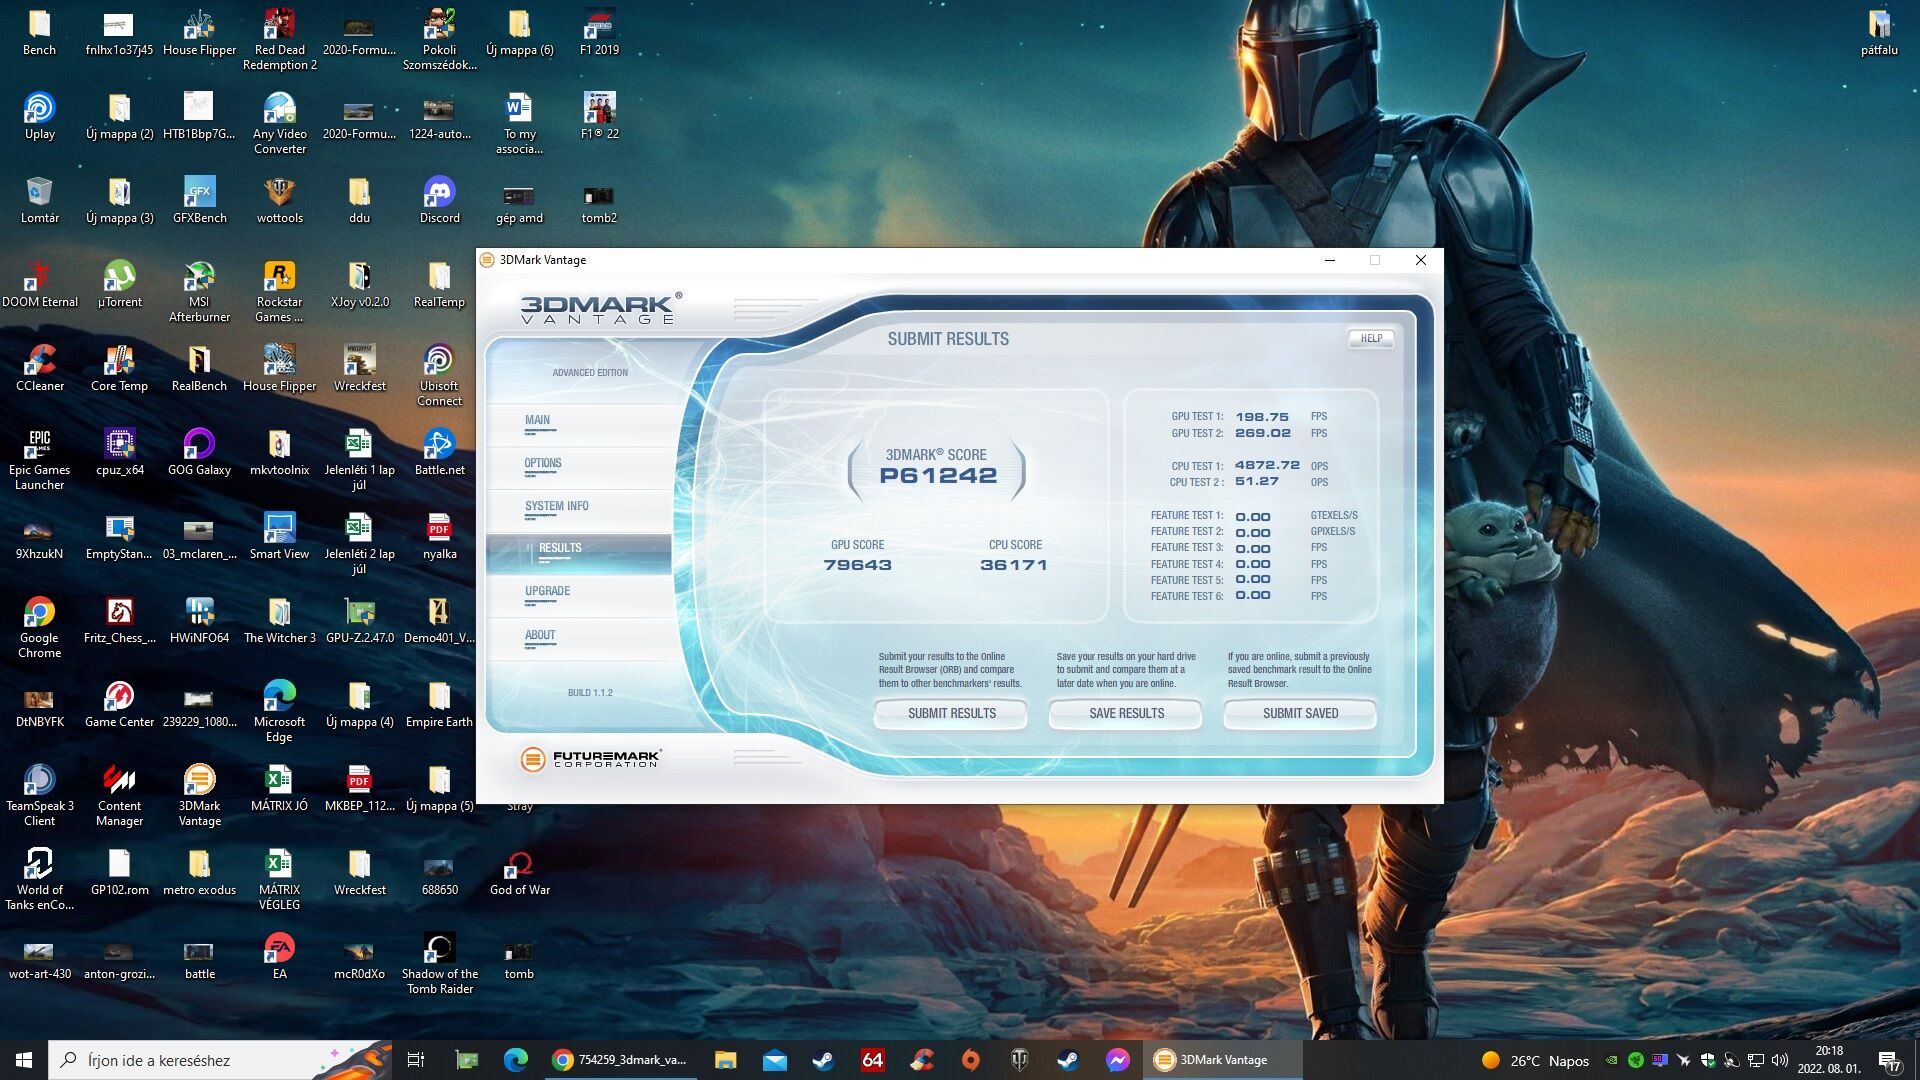
Task: Select the World of Tanks enCore icon
Action: pyautogui.click(x=39, y=880)
